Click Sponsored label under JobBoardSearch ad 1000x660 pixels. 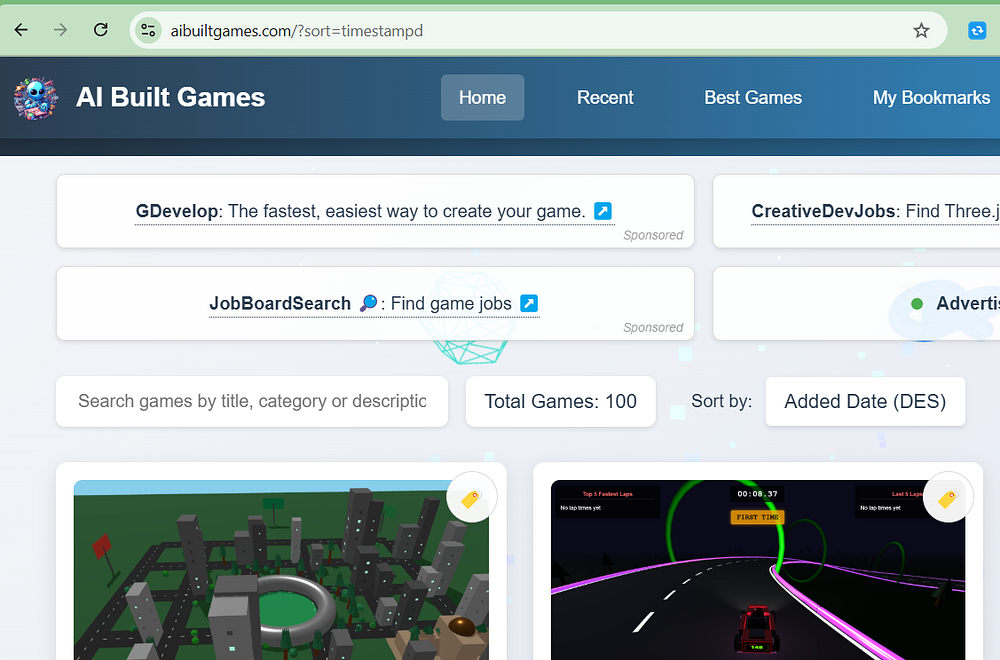[653, 328]
